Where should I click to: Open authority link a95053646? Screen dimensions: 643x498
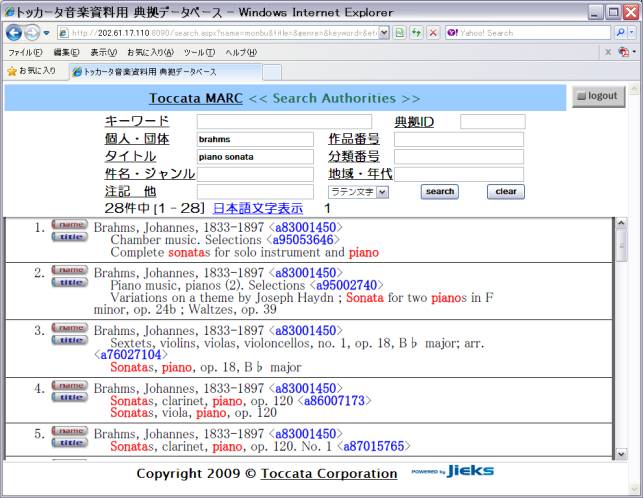[x=303, y=240]
